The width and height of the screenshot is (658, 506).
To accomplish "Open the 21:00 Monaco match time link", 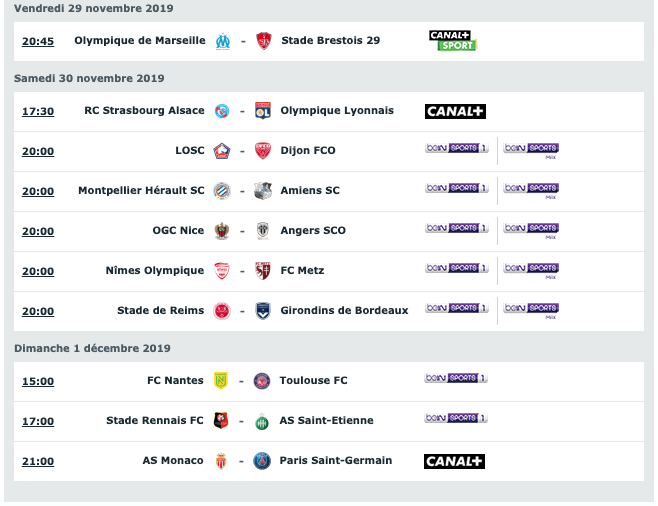I will pyautogui.click(x=38, y=462).
